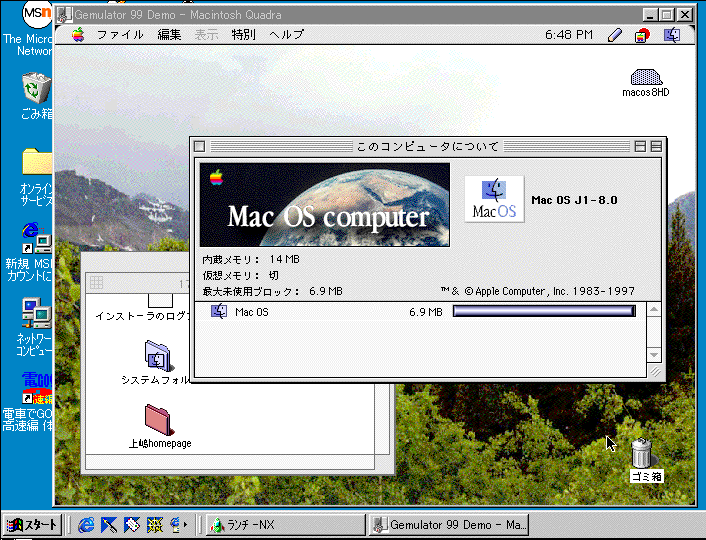Click the 6:48 PM menu bar clock

click(x=569, y=35)
